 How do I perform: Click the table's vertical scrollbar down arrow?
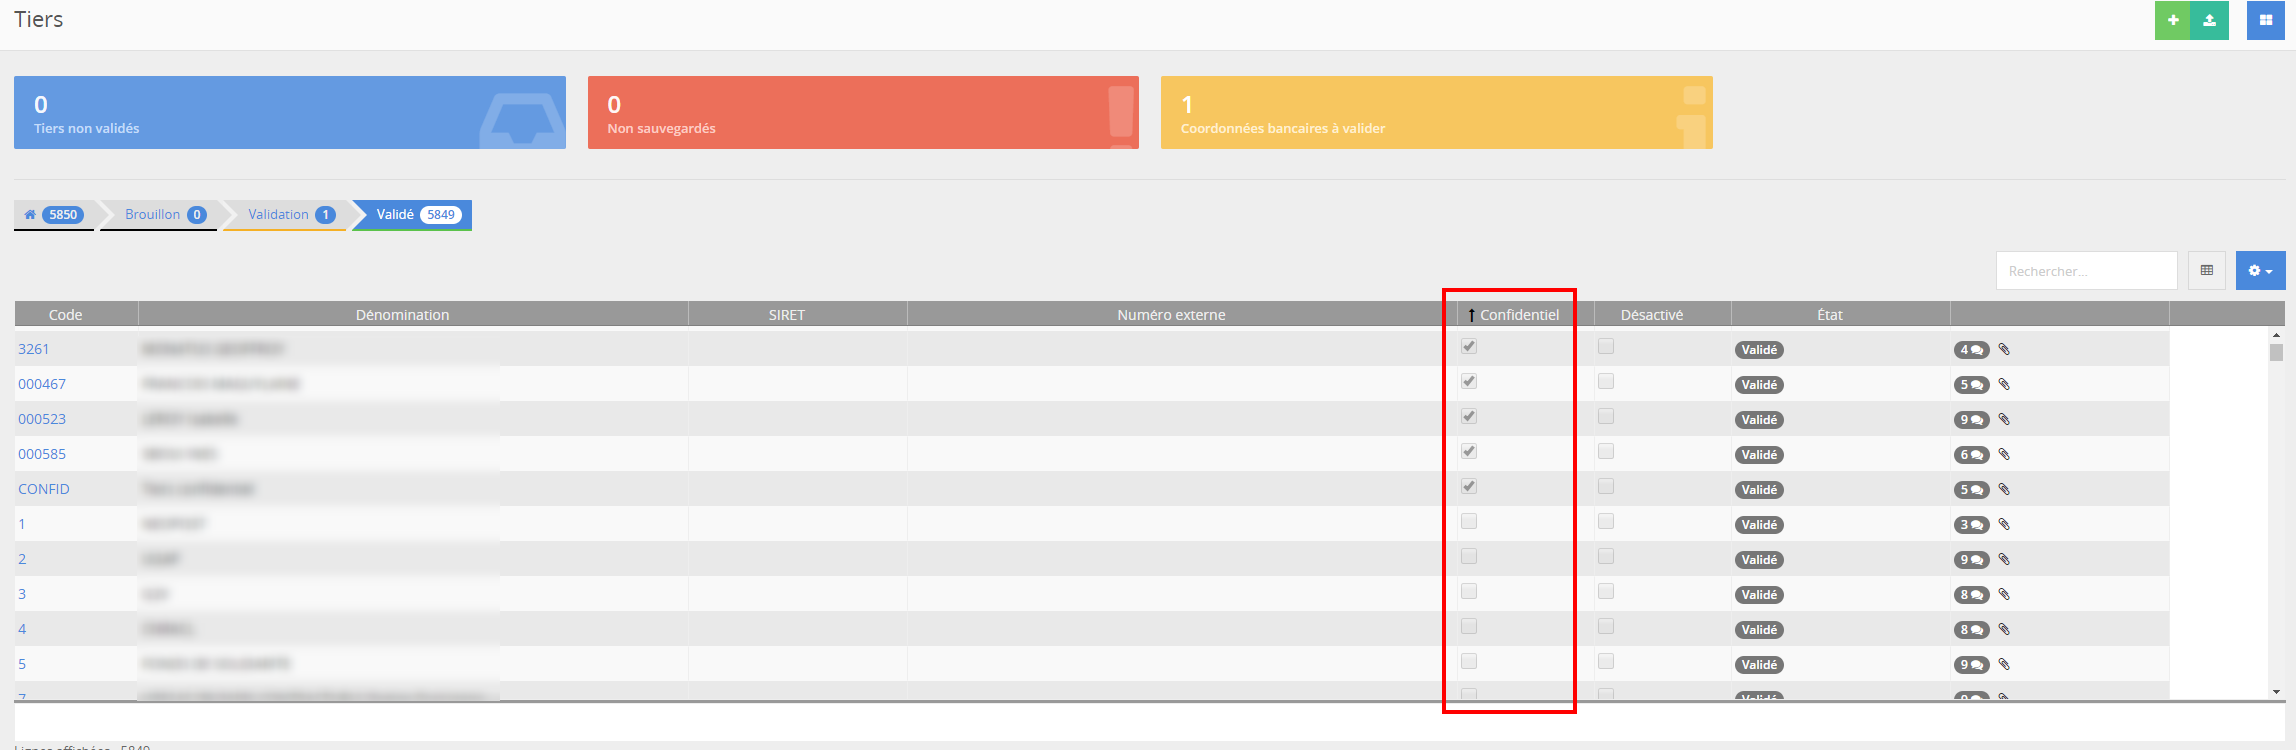(2276, 692)
